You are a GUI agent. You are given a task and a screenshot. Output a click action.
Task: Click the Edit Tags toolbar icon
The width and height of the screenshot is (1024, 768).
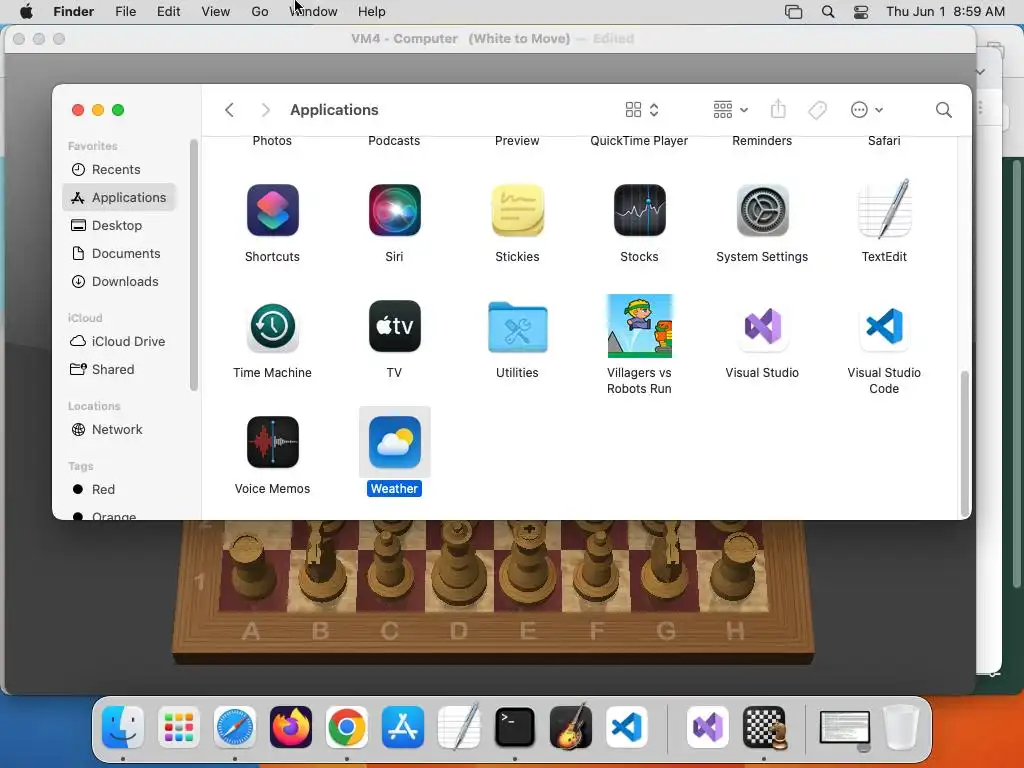click(x=817, y=110)
